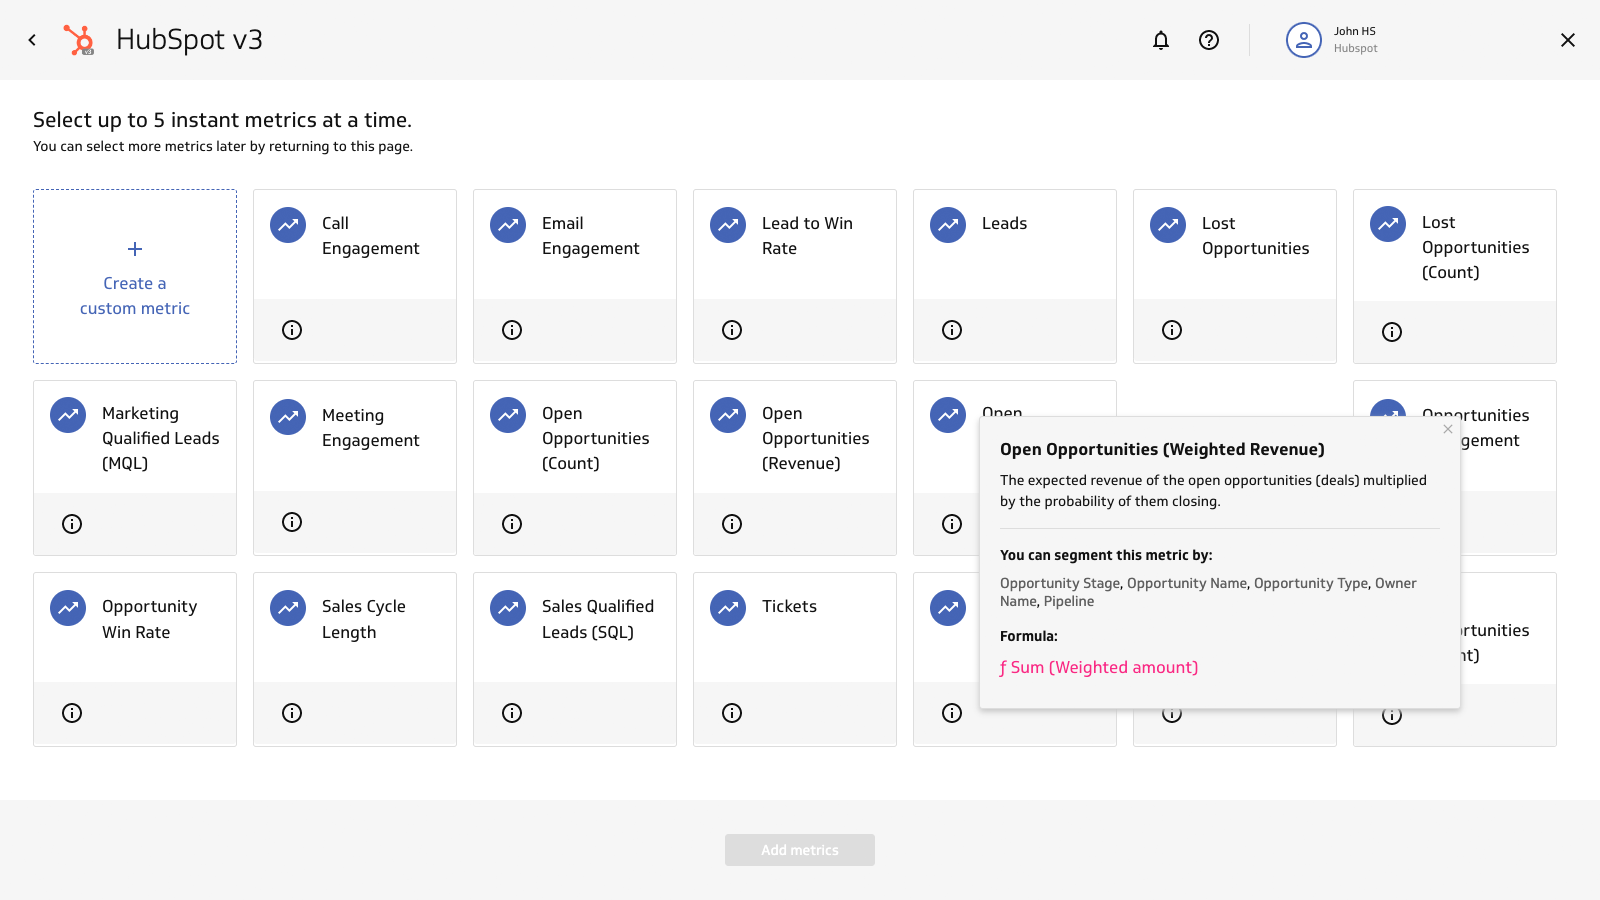Image resolution: width=1600 pixels, height=900 pixels.
Task: Click the info icon on the Leads card
Action: click(951, 329)
